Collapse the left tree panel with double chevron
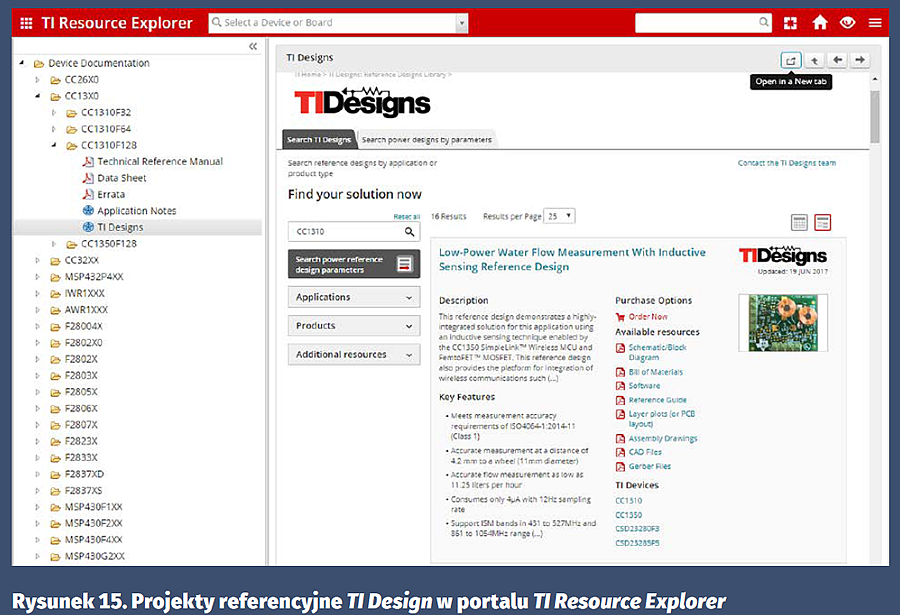Viewport: 900px width, 615px height. click(x=253, y=46)
